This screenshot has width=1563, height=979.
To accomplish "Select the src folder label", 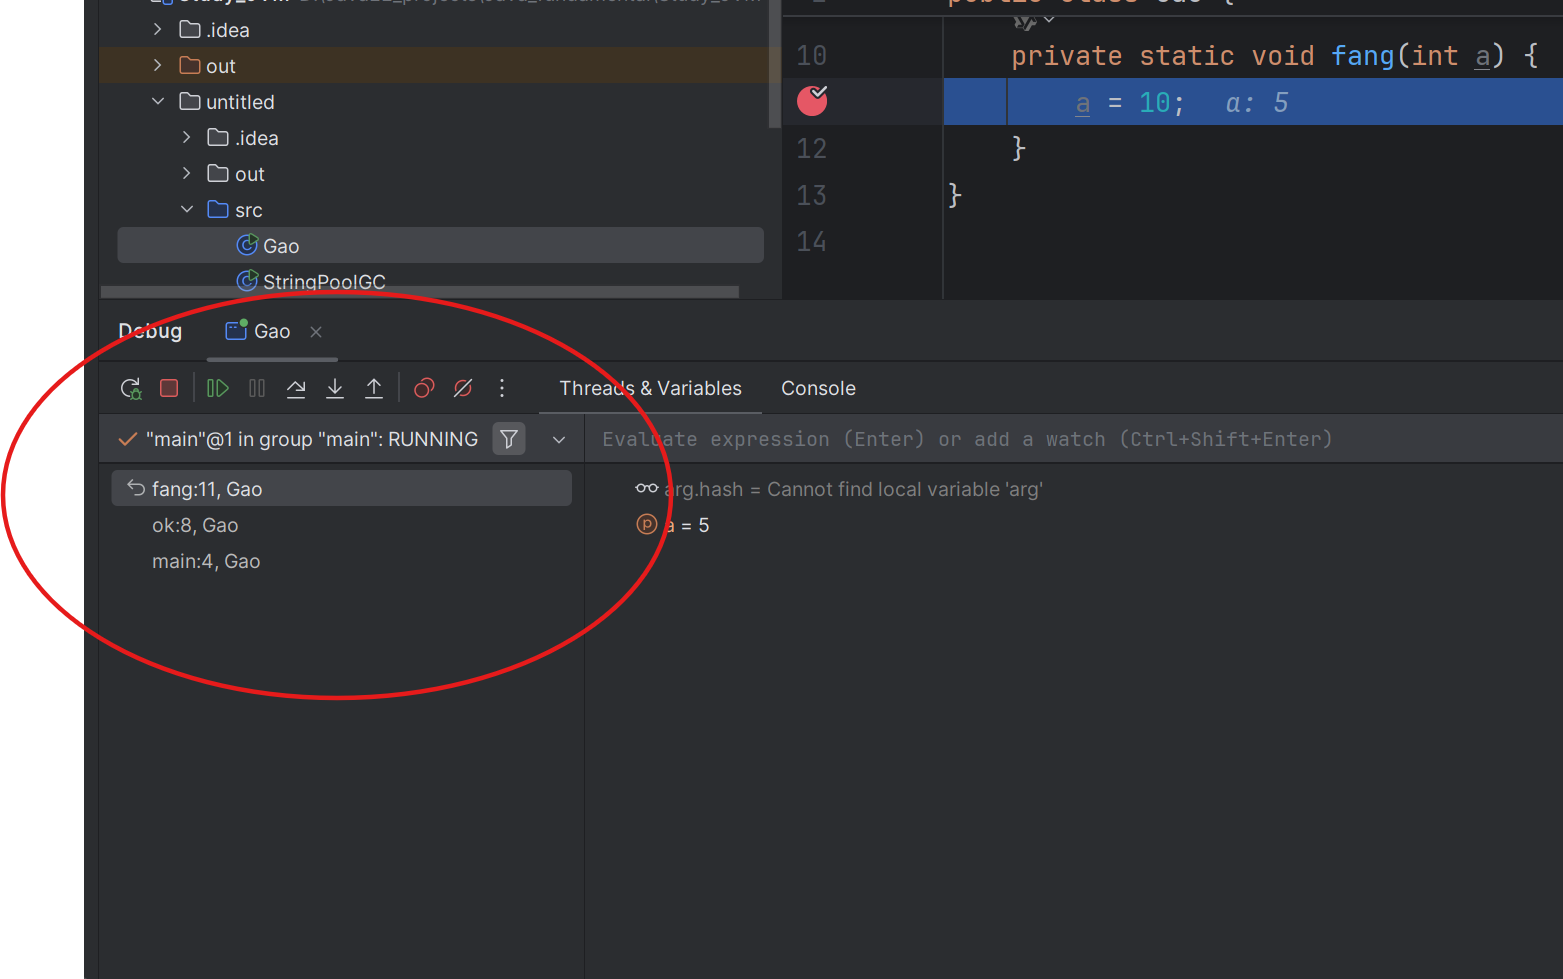I will [x=249, y=210].
